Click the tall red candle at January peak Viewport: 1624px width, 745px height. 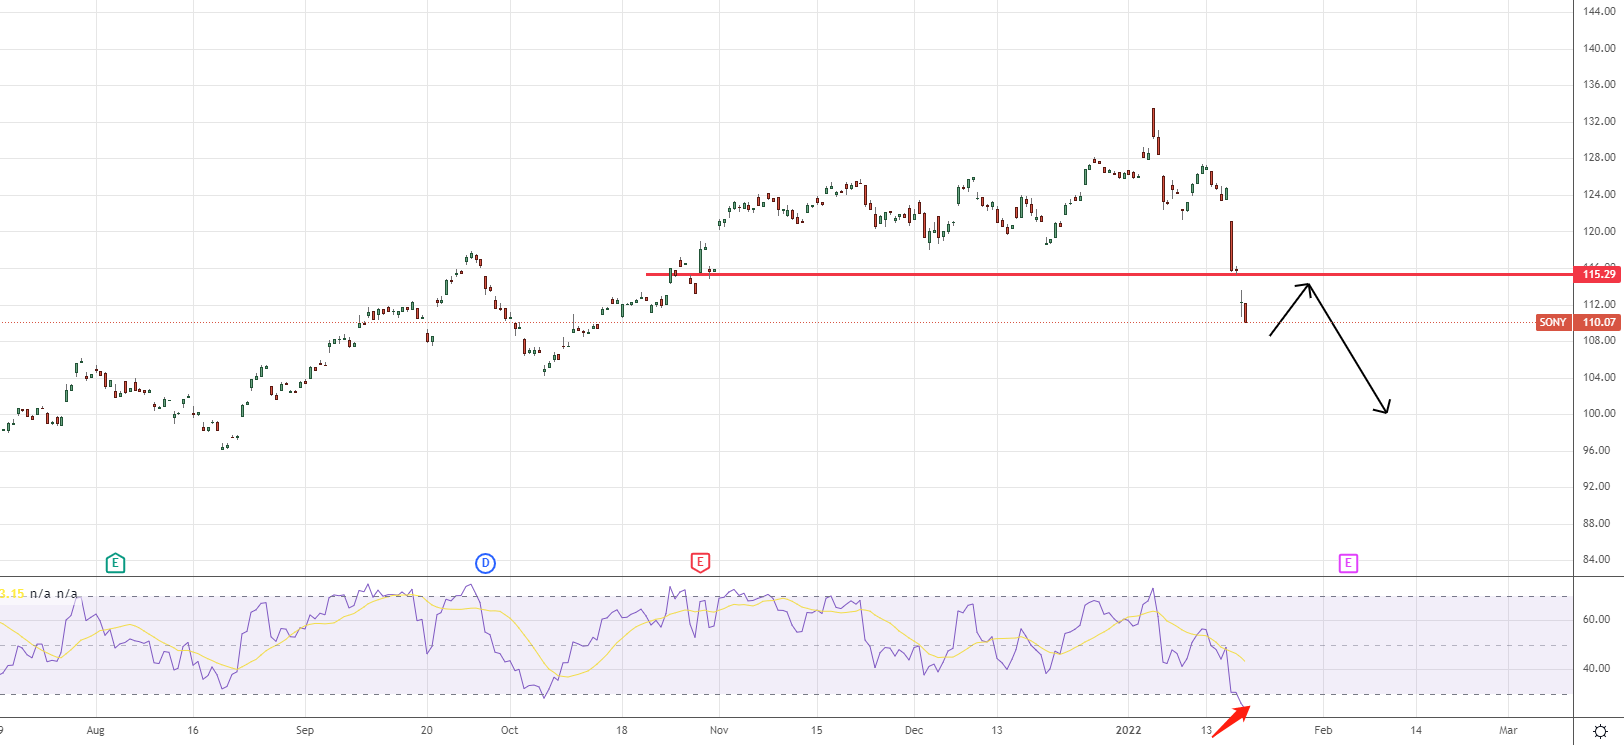pyautogui.click(x=1153, y=123)
